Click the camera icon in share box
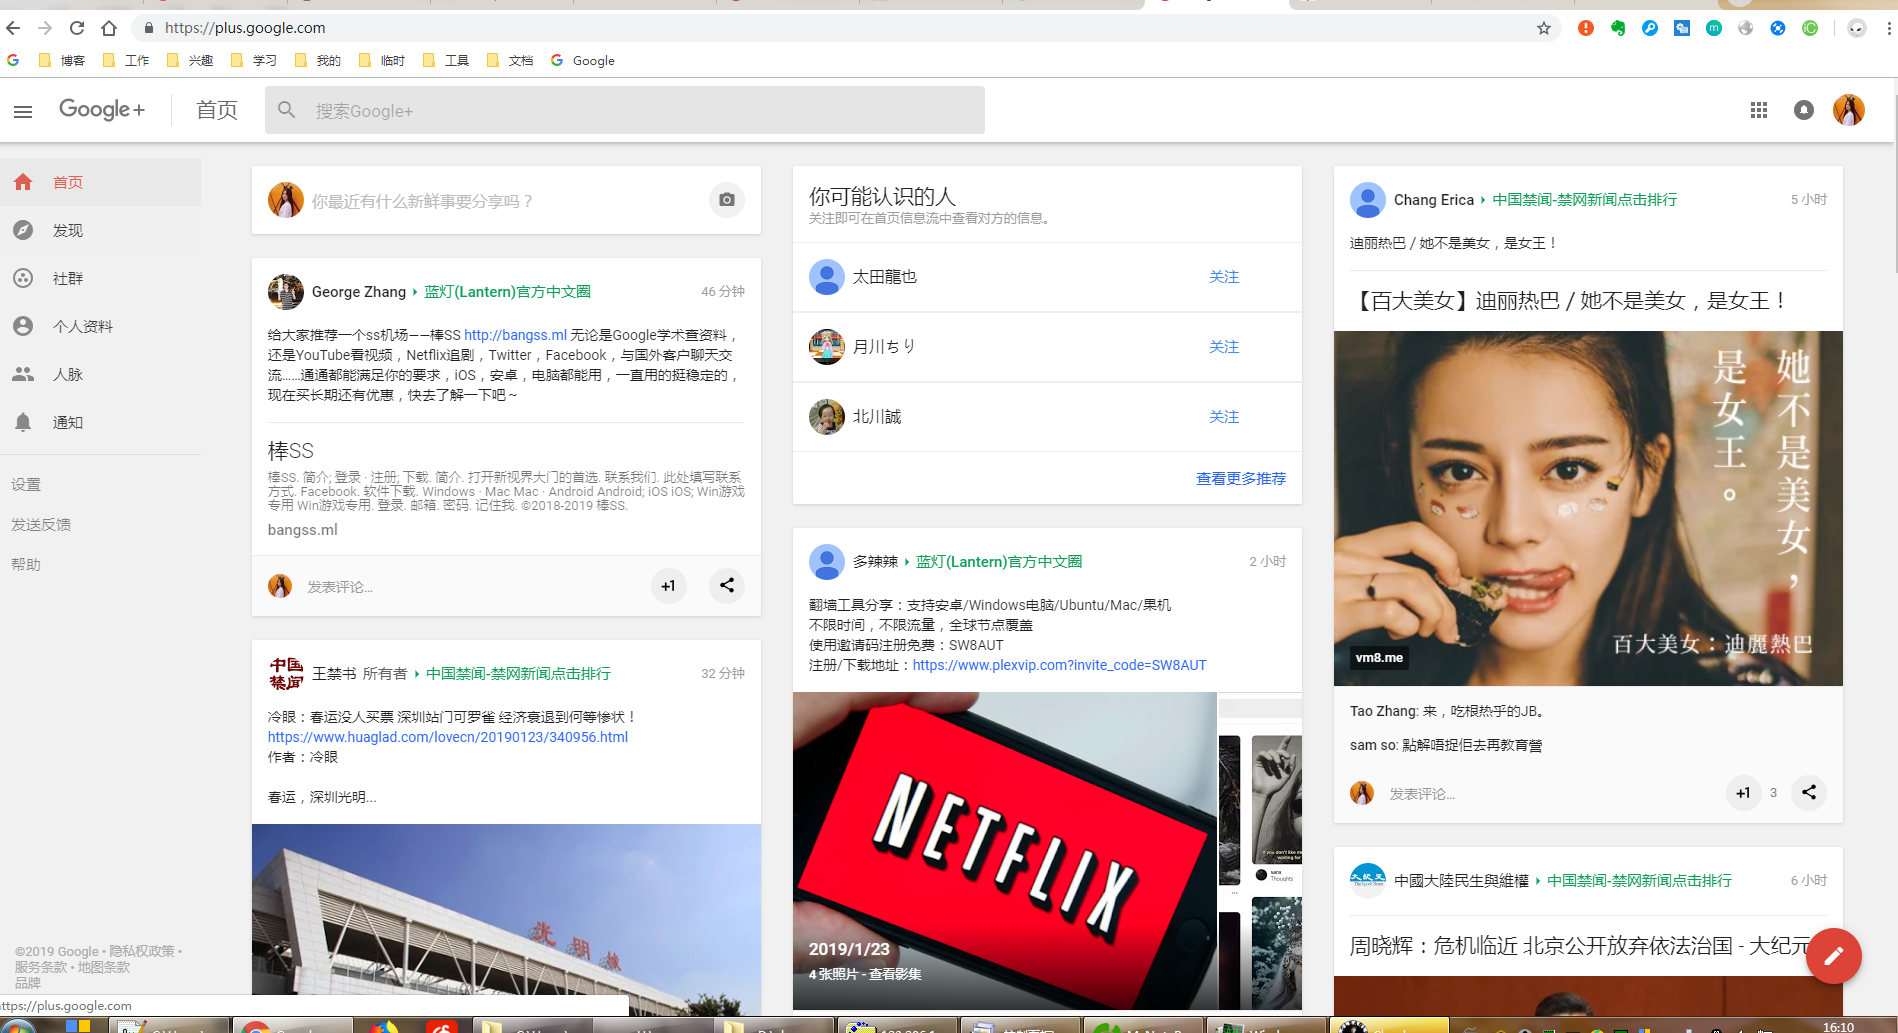 [727, 200]
